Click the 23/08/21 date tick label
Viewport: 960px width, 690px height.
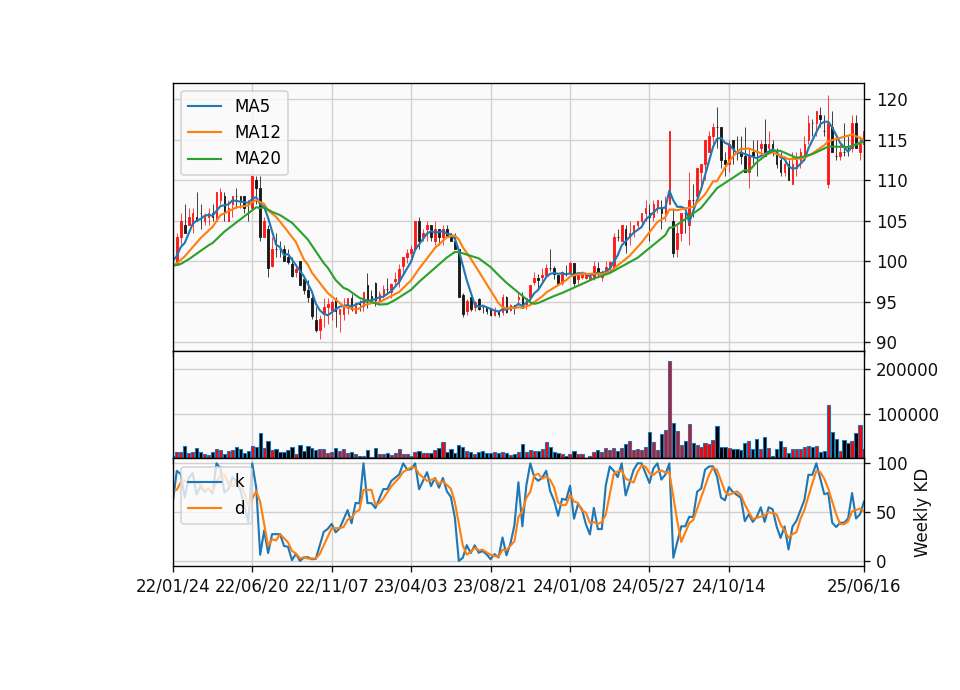490,586
